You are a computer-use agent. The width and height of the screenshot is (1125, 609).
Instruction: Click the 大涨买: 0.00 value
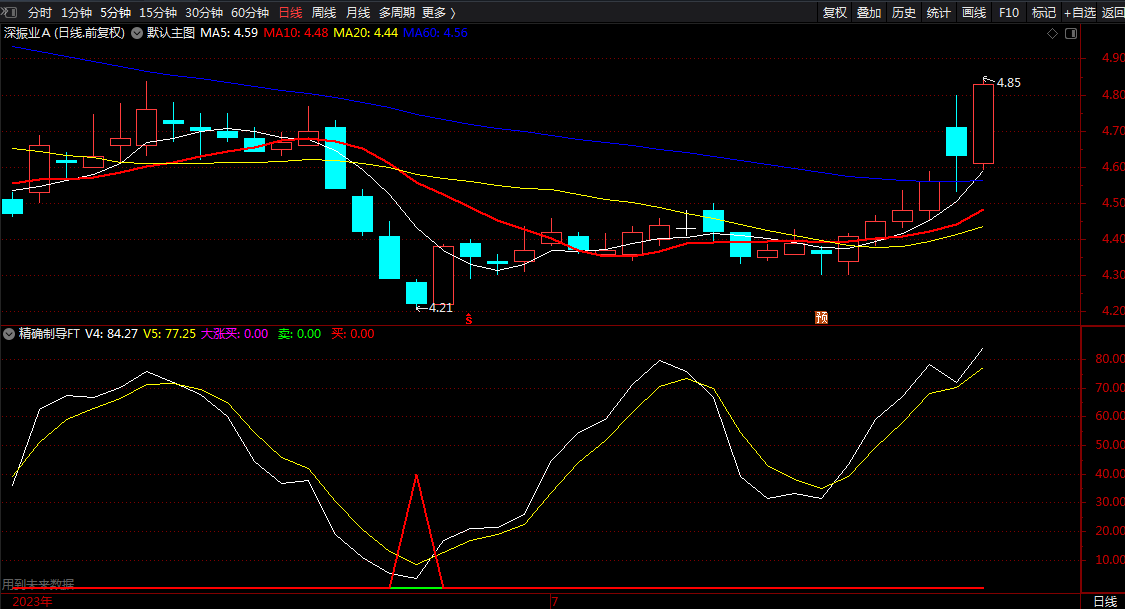235,334
